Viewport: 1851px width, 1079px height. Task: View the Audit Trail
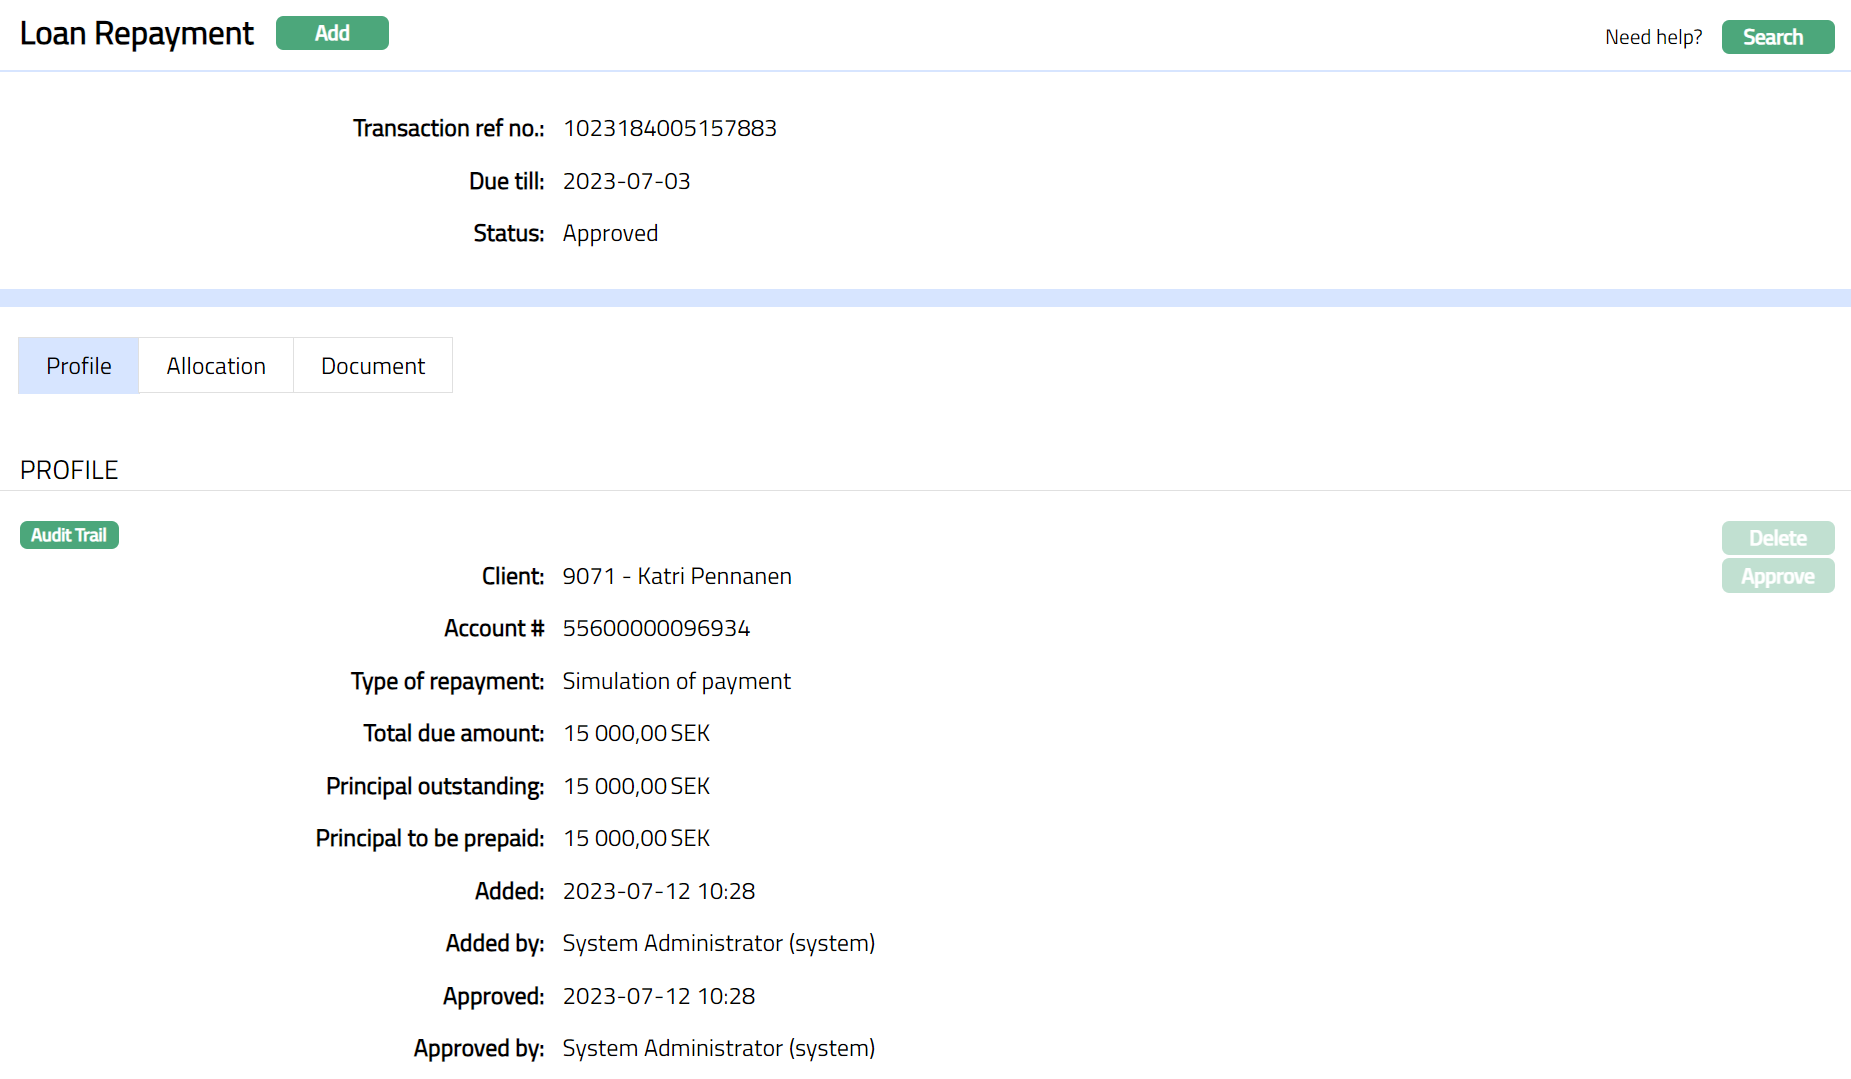(69, 535)
